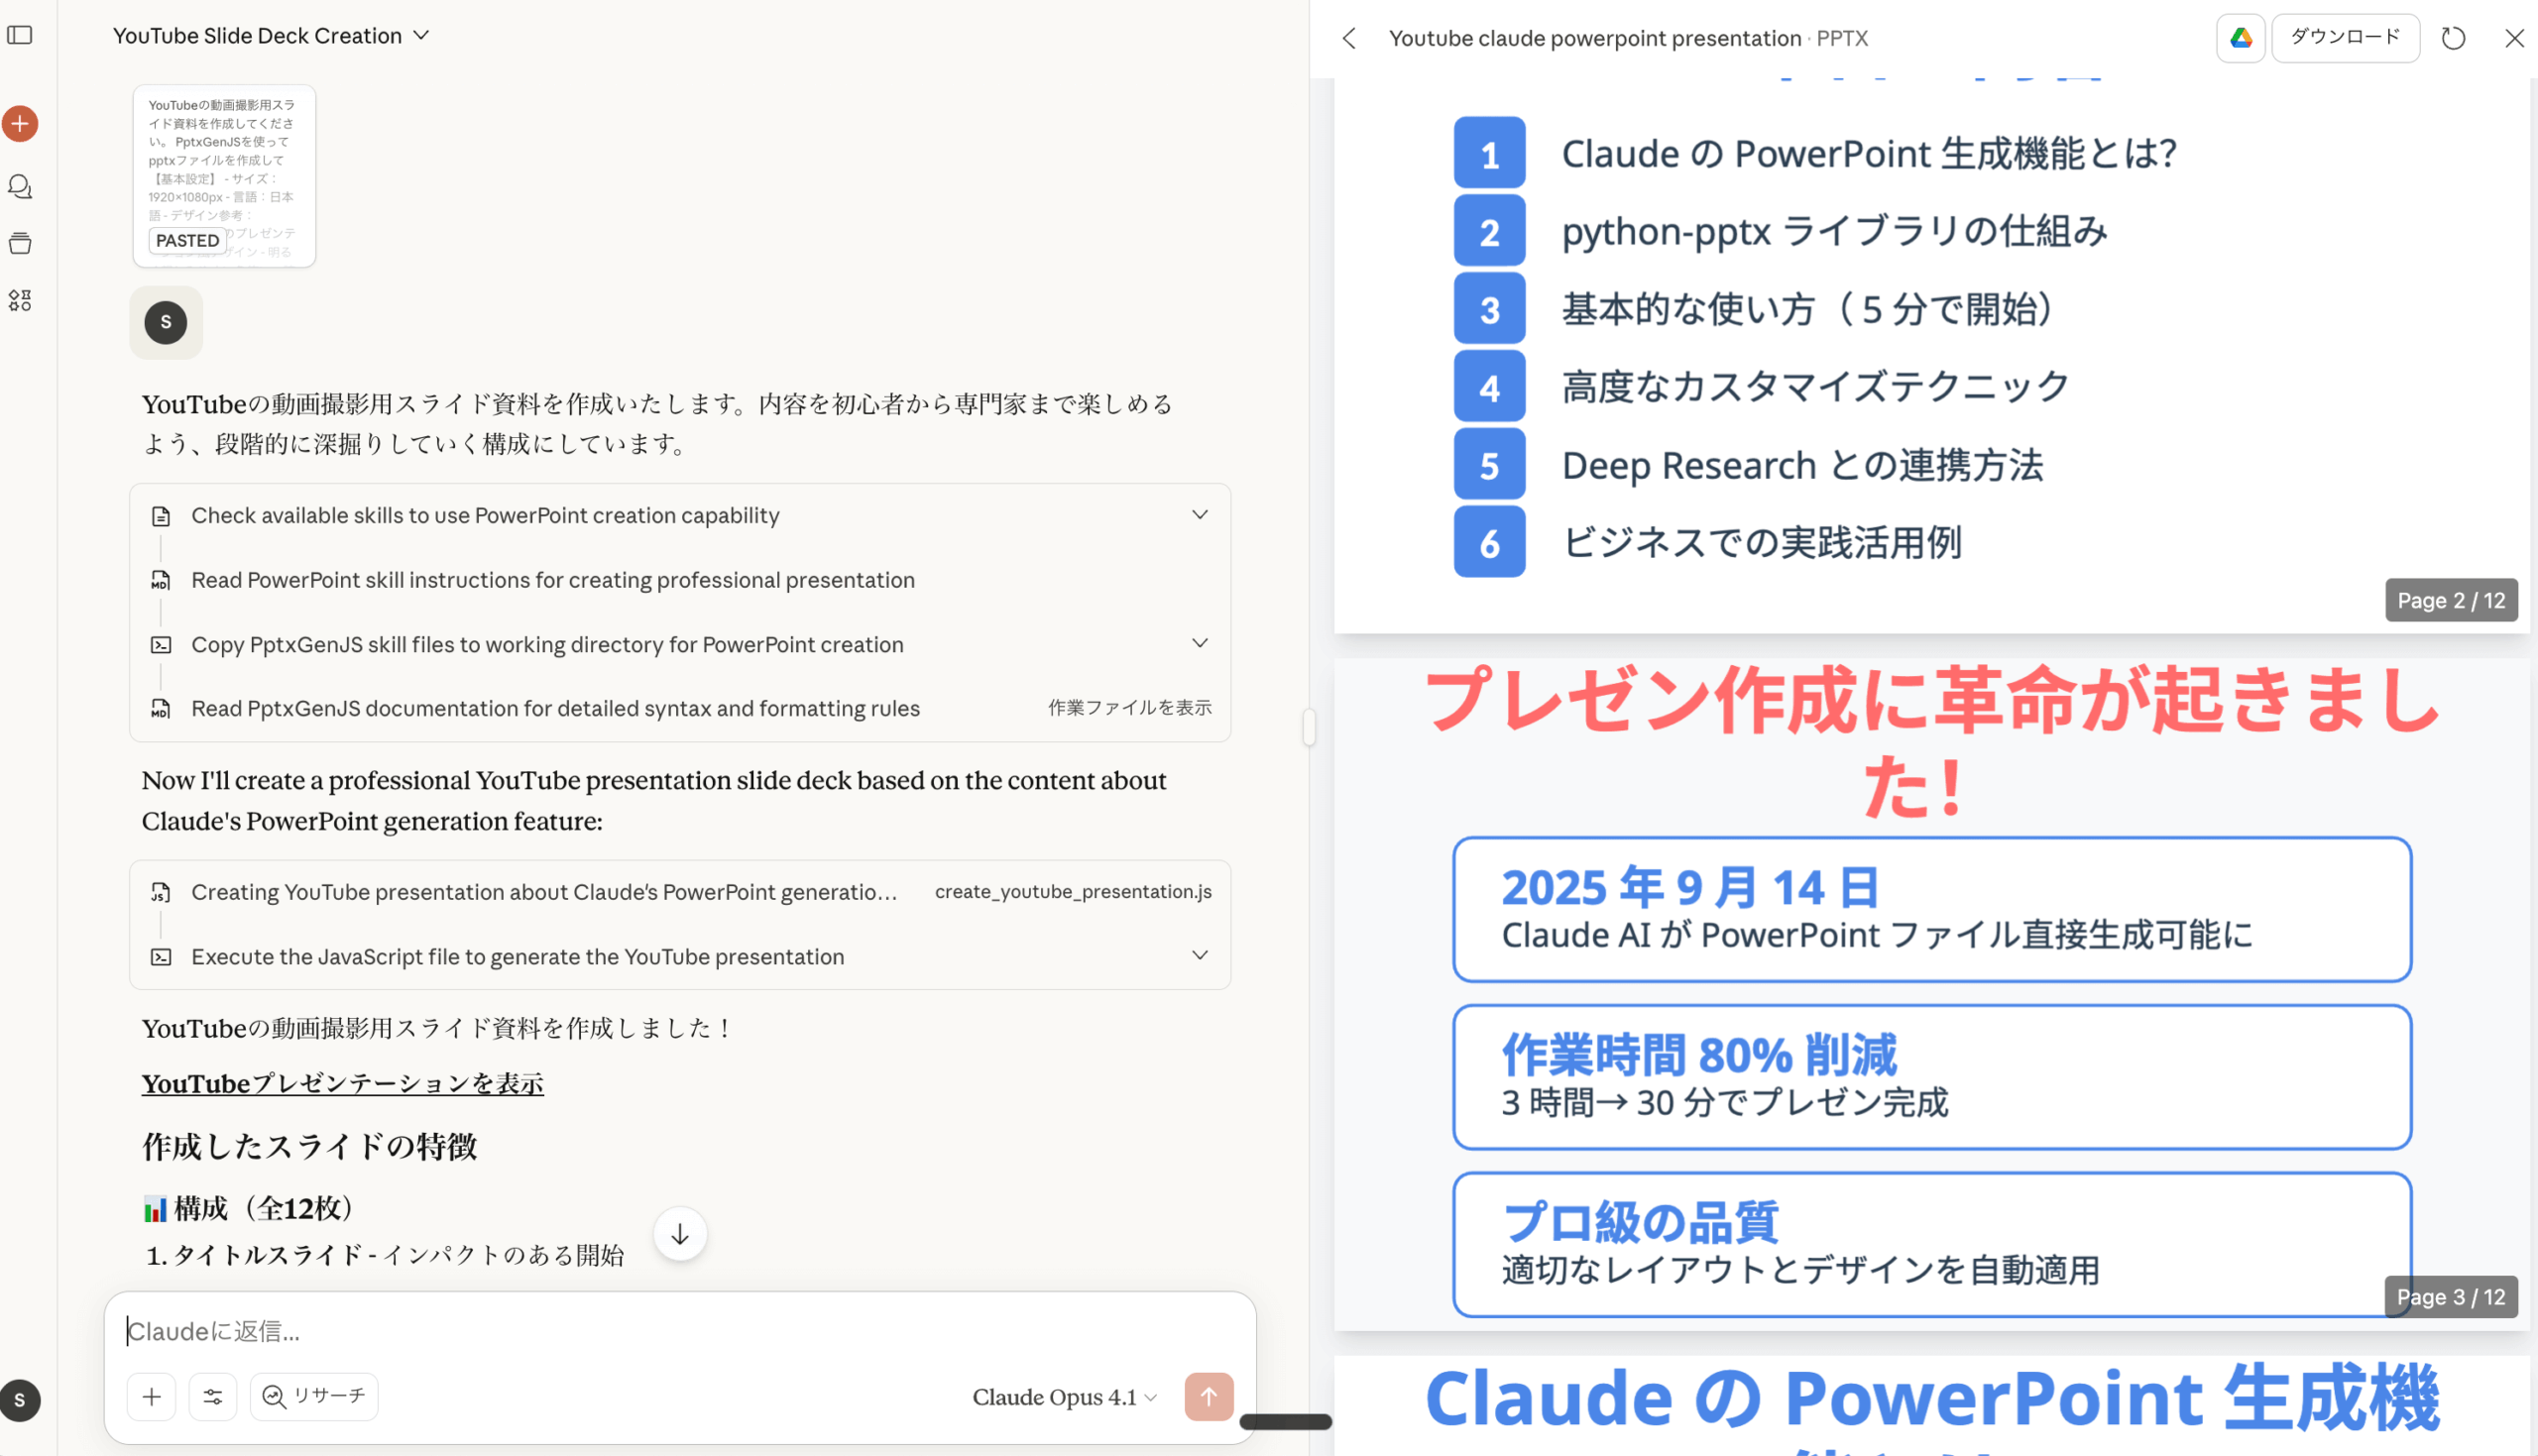Start a new chat with plus icon
This screenshot has height=1456, width=2538.
click(x=20, y=124)
